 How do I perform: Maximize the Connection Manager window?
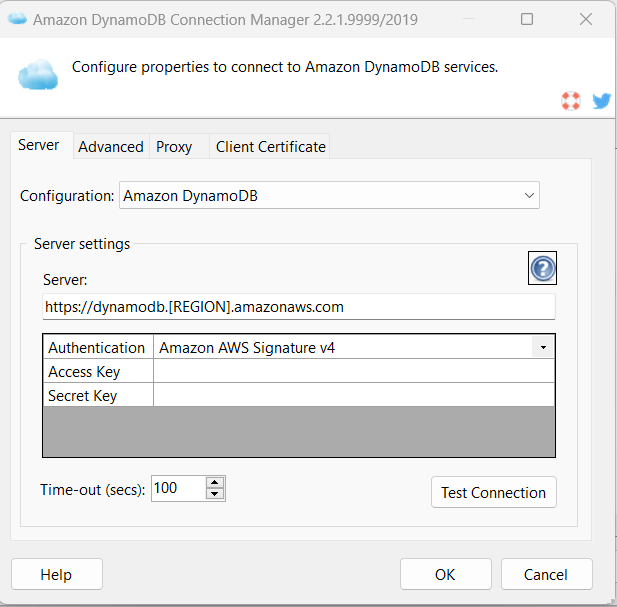click(x=527, y=19)
